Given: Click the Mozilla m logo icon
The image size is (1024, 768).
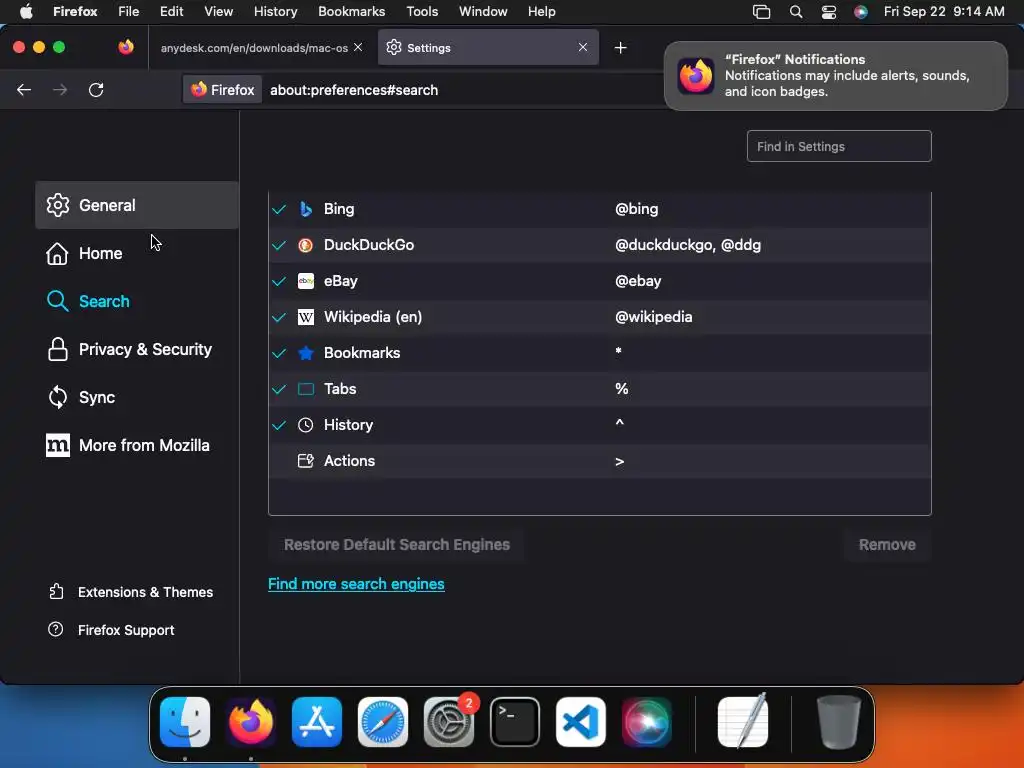Looking at the screenshot, I should [57, 445].
